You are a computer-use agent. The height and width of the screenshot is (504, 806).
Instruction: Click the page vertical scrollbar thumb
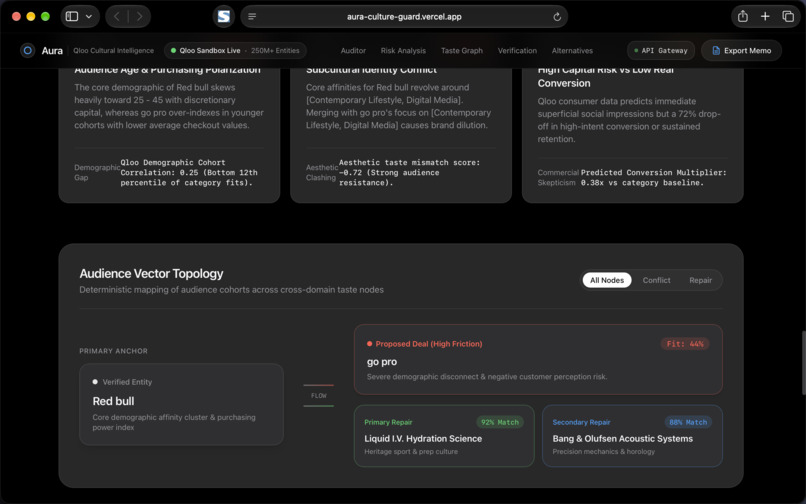[803, 364]
